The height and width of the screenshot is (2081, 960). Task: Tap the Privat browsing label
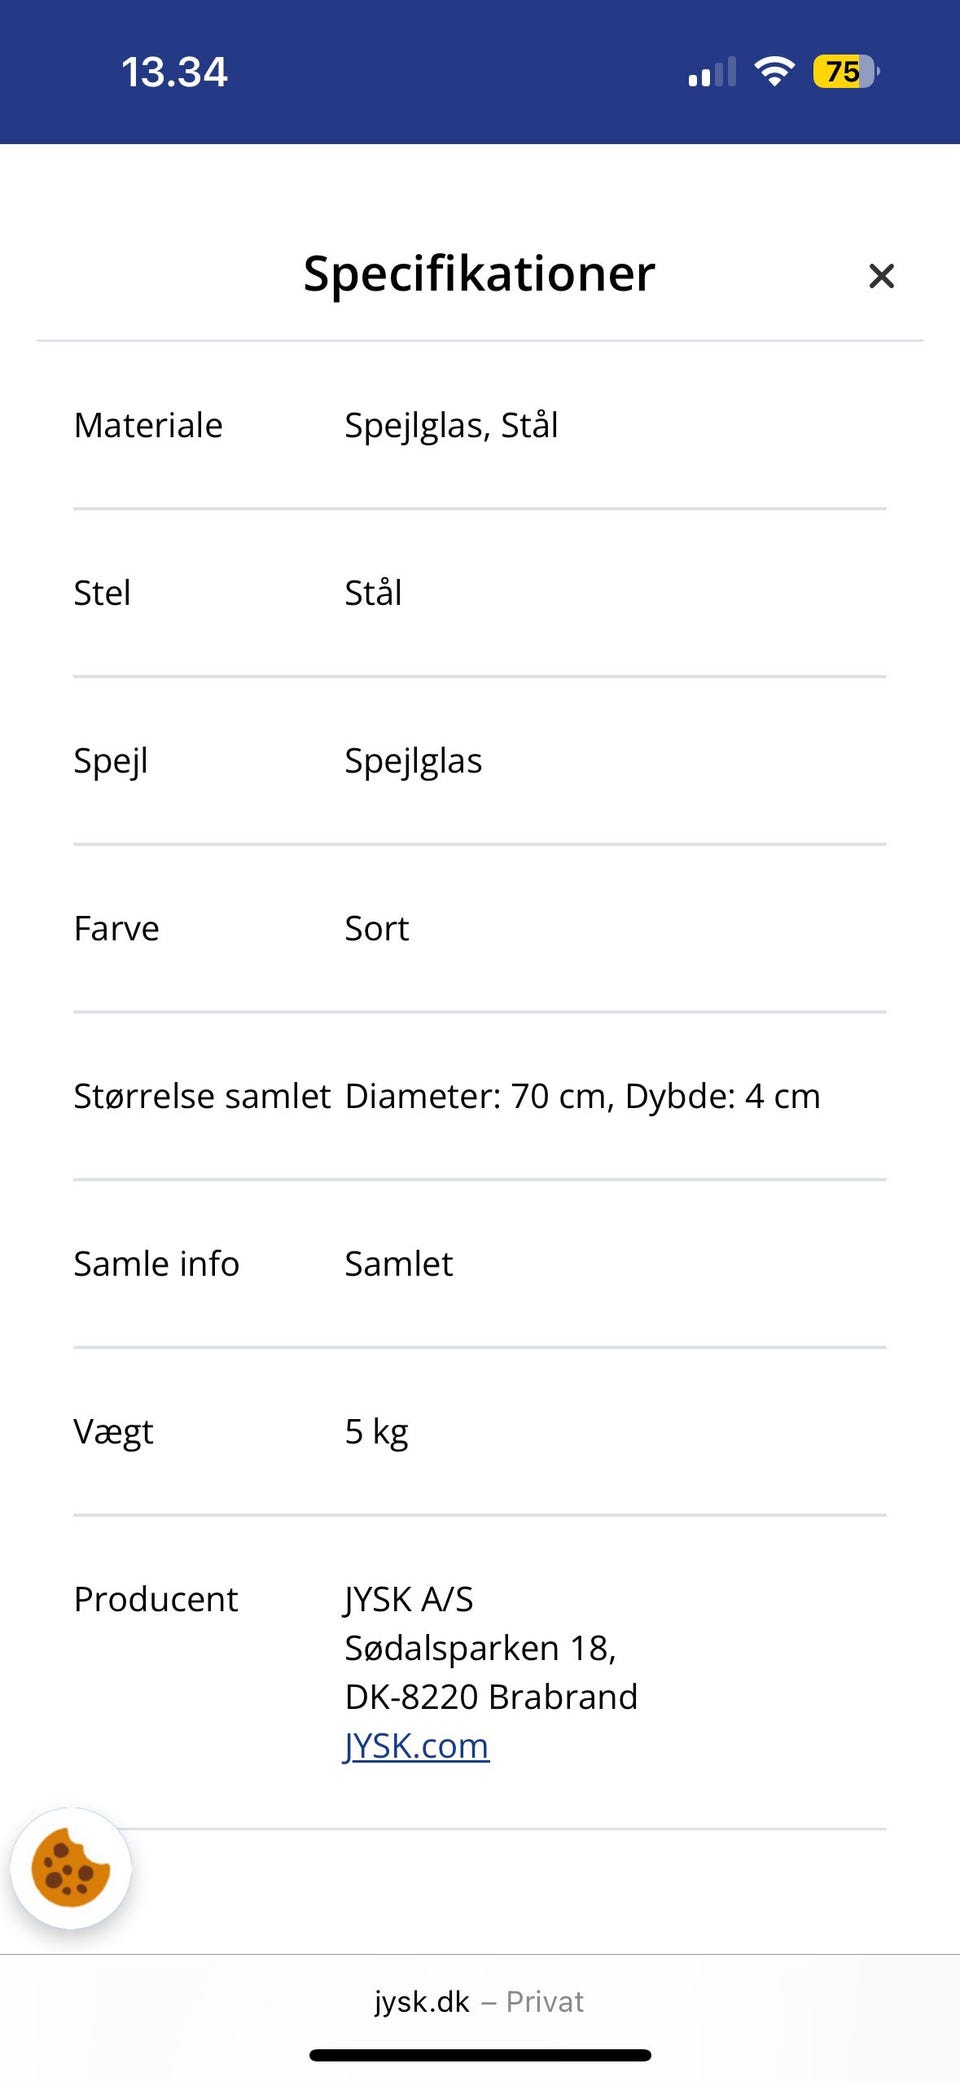[x=545, y=2001]
